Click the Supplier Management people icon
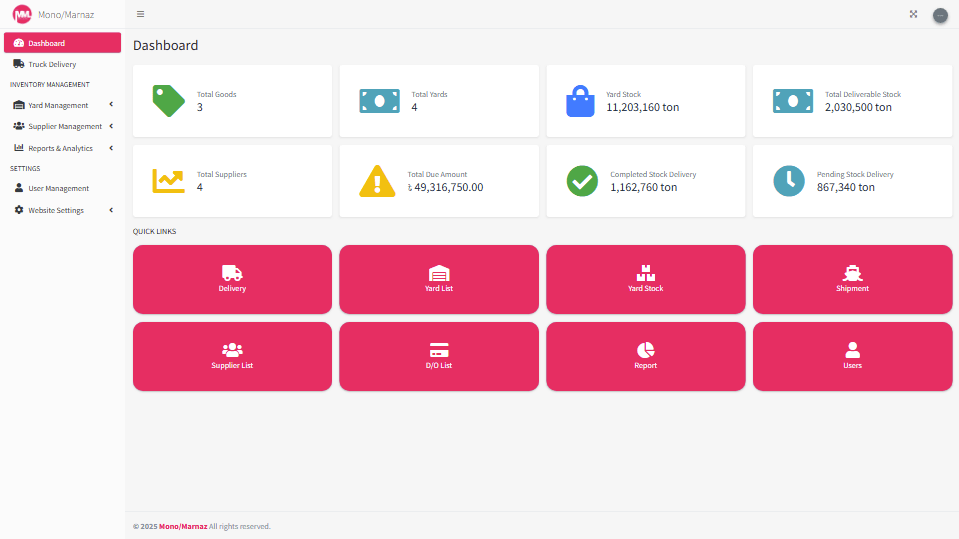 click(19, 126)
